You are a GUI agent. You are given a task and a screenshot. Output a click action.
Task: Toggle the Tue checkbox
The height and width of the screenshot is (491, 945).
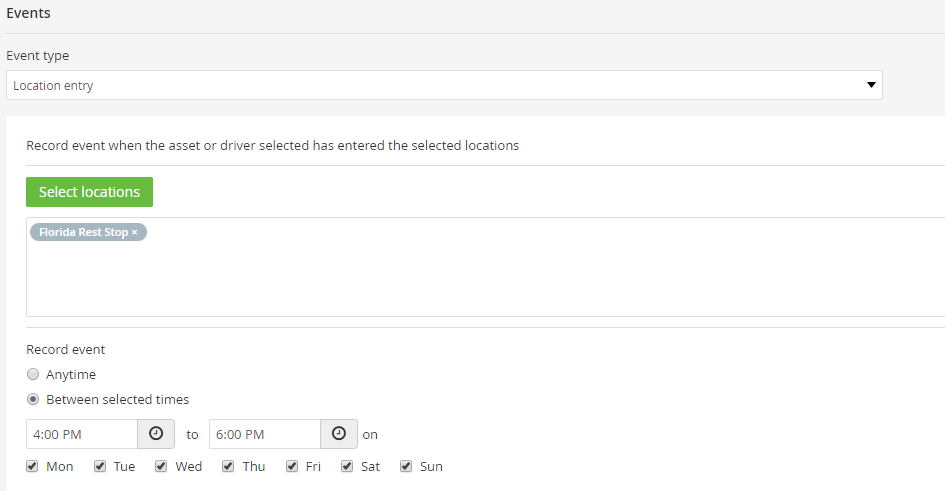click(x=100, y=466)
